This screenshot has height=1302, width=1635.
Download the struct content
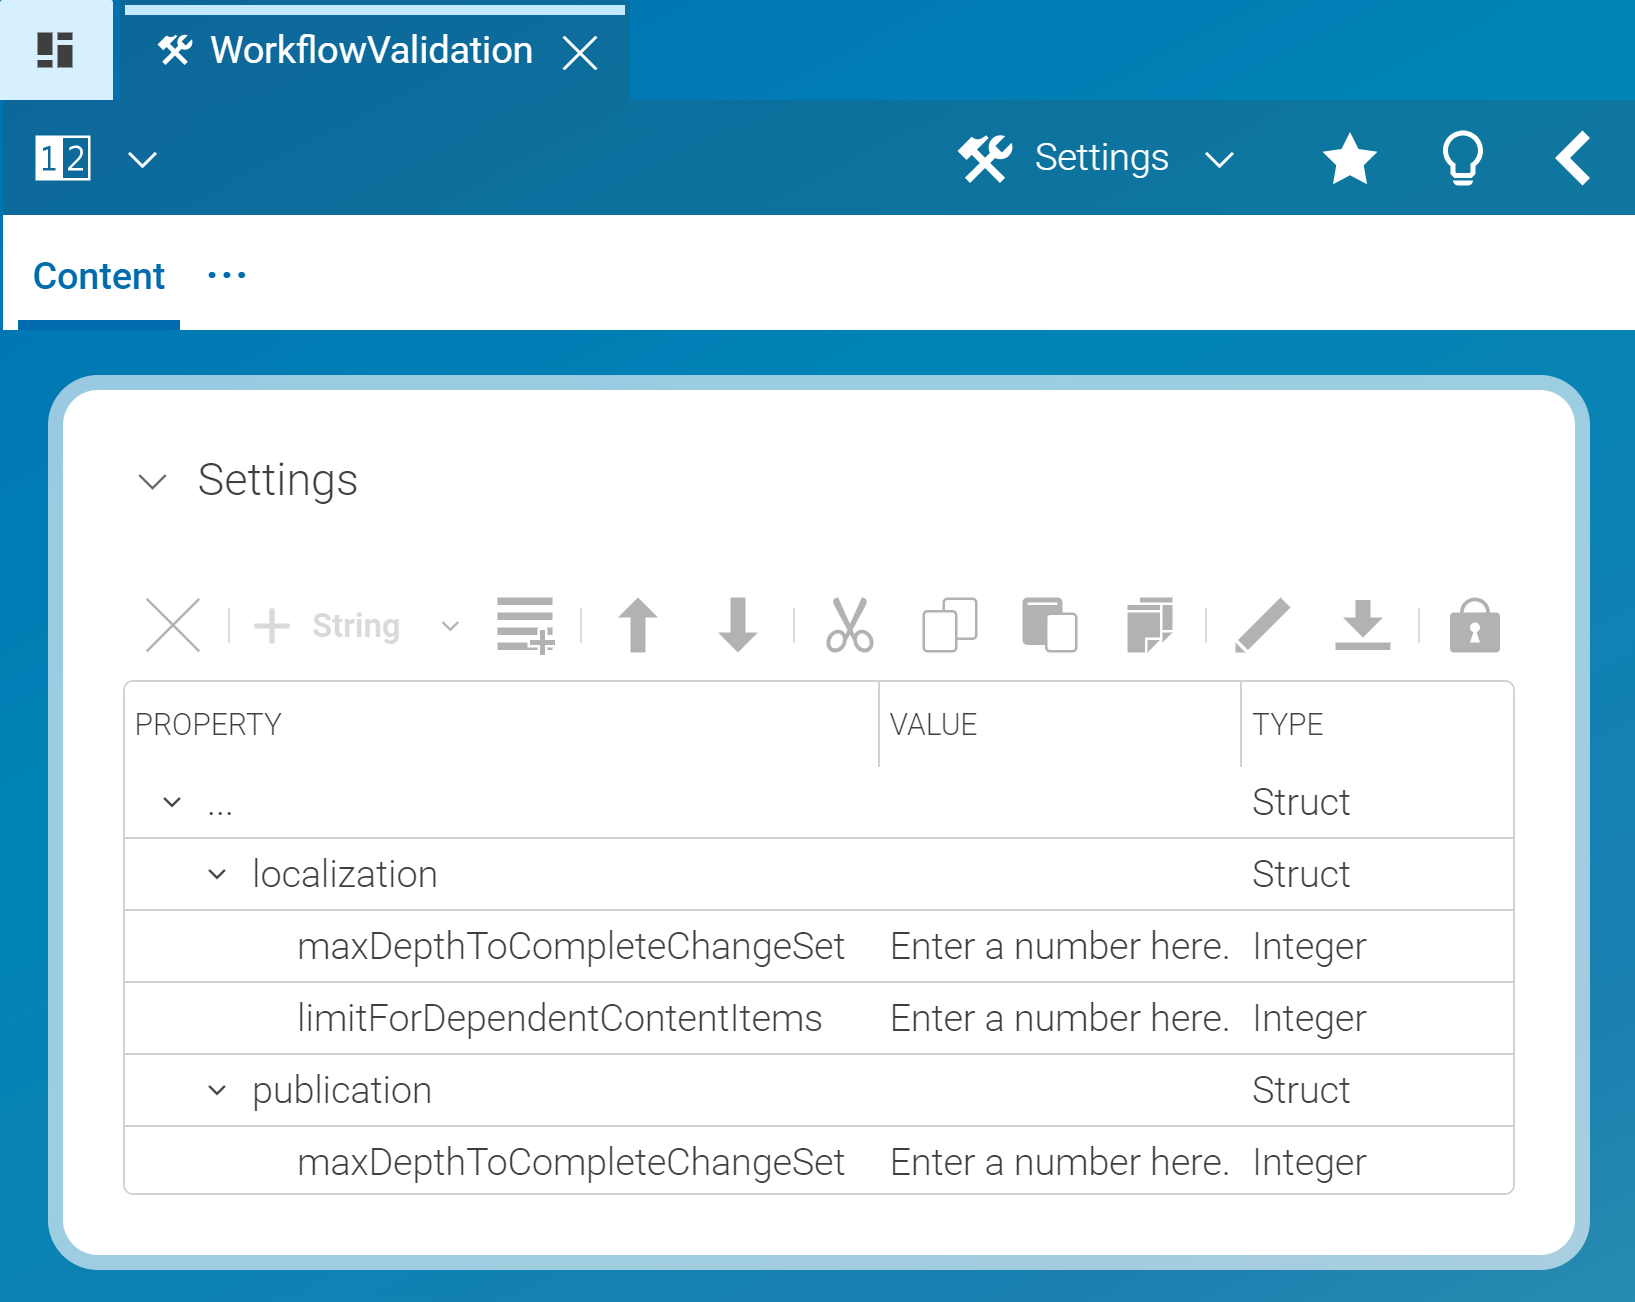[x=1361, y=625]
